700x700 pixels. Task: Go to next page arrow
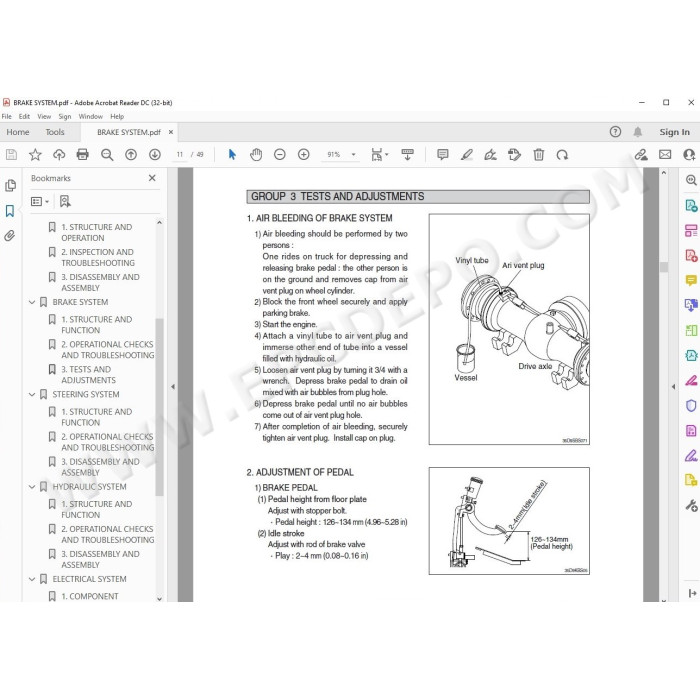click(154, 155)
